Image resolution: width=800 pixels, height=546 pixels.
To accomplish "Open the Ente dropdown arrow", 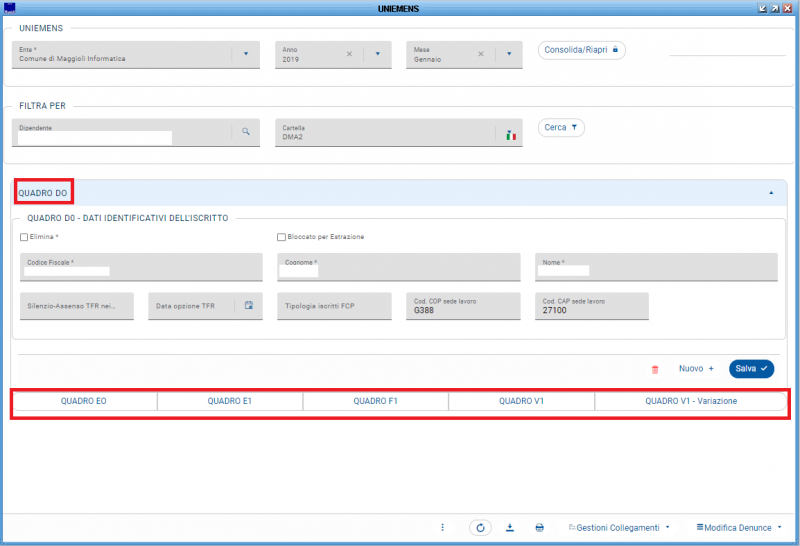I will 246,54.
